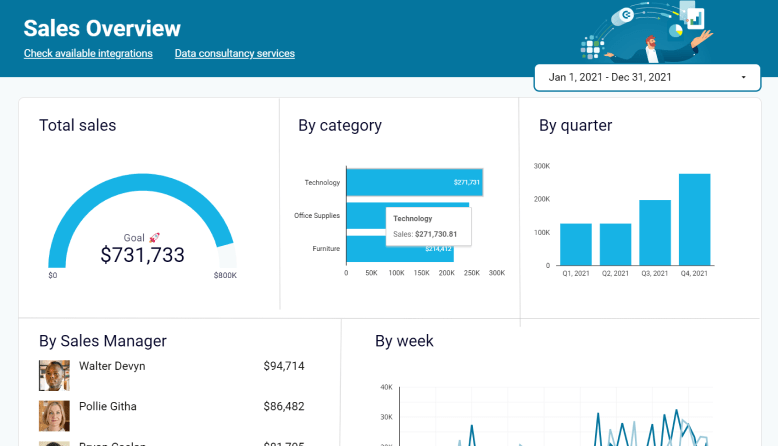Click the Sales Overview title
This screenshot has width=778, height=446.
(102, 28)
